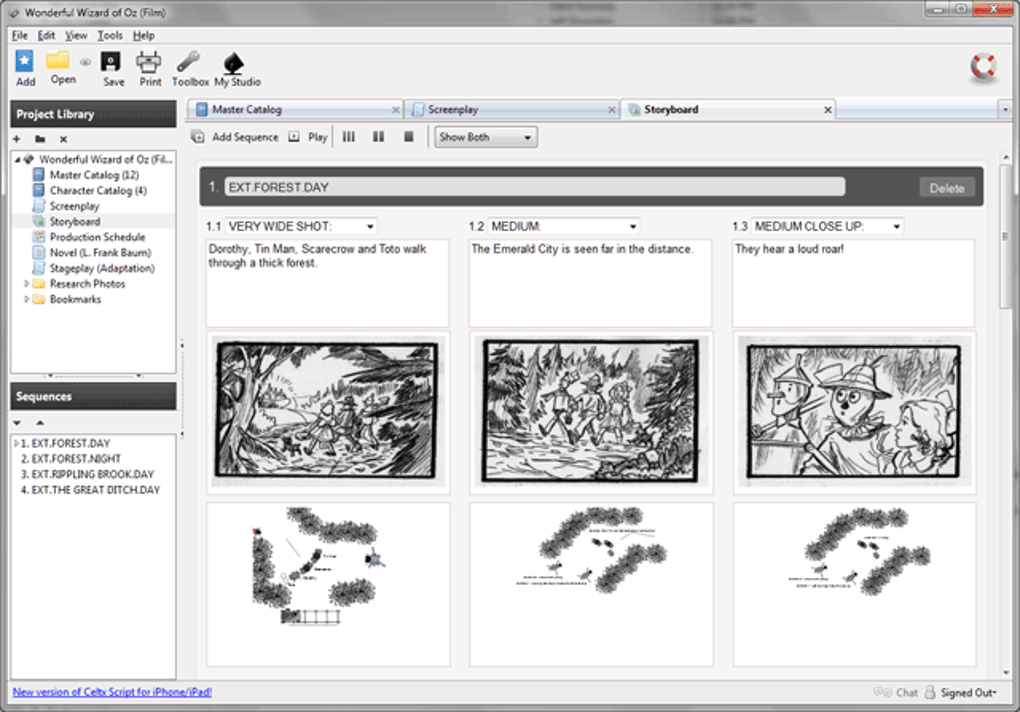Viewport: 1020px width, 712px height.
Task: Click the Add project toolbar icon
Action: tap(25, 62)
